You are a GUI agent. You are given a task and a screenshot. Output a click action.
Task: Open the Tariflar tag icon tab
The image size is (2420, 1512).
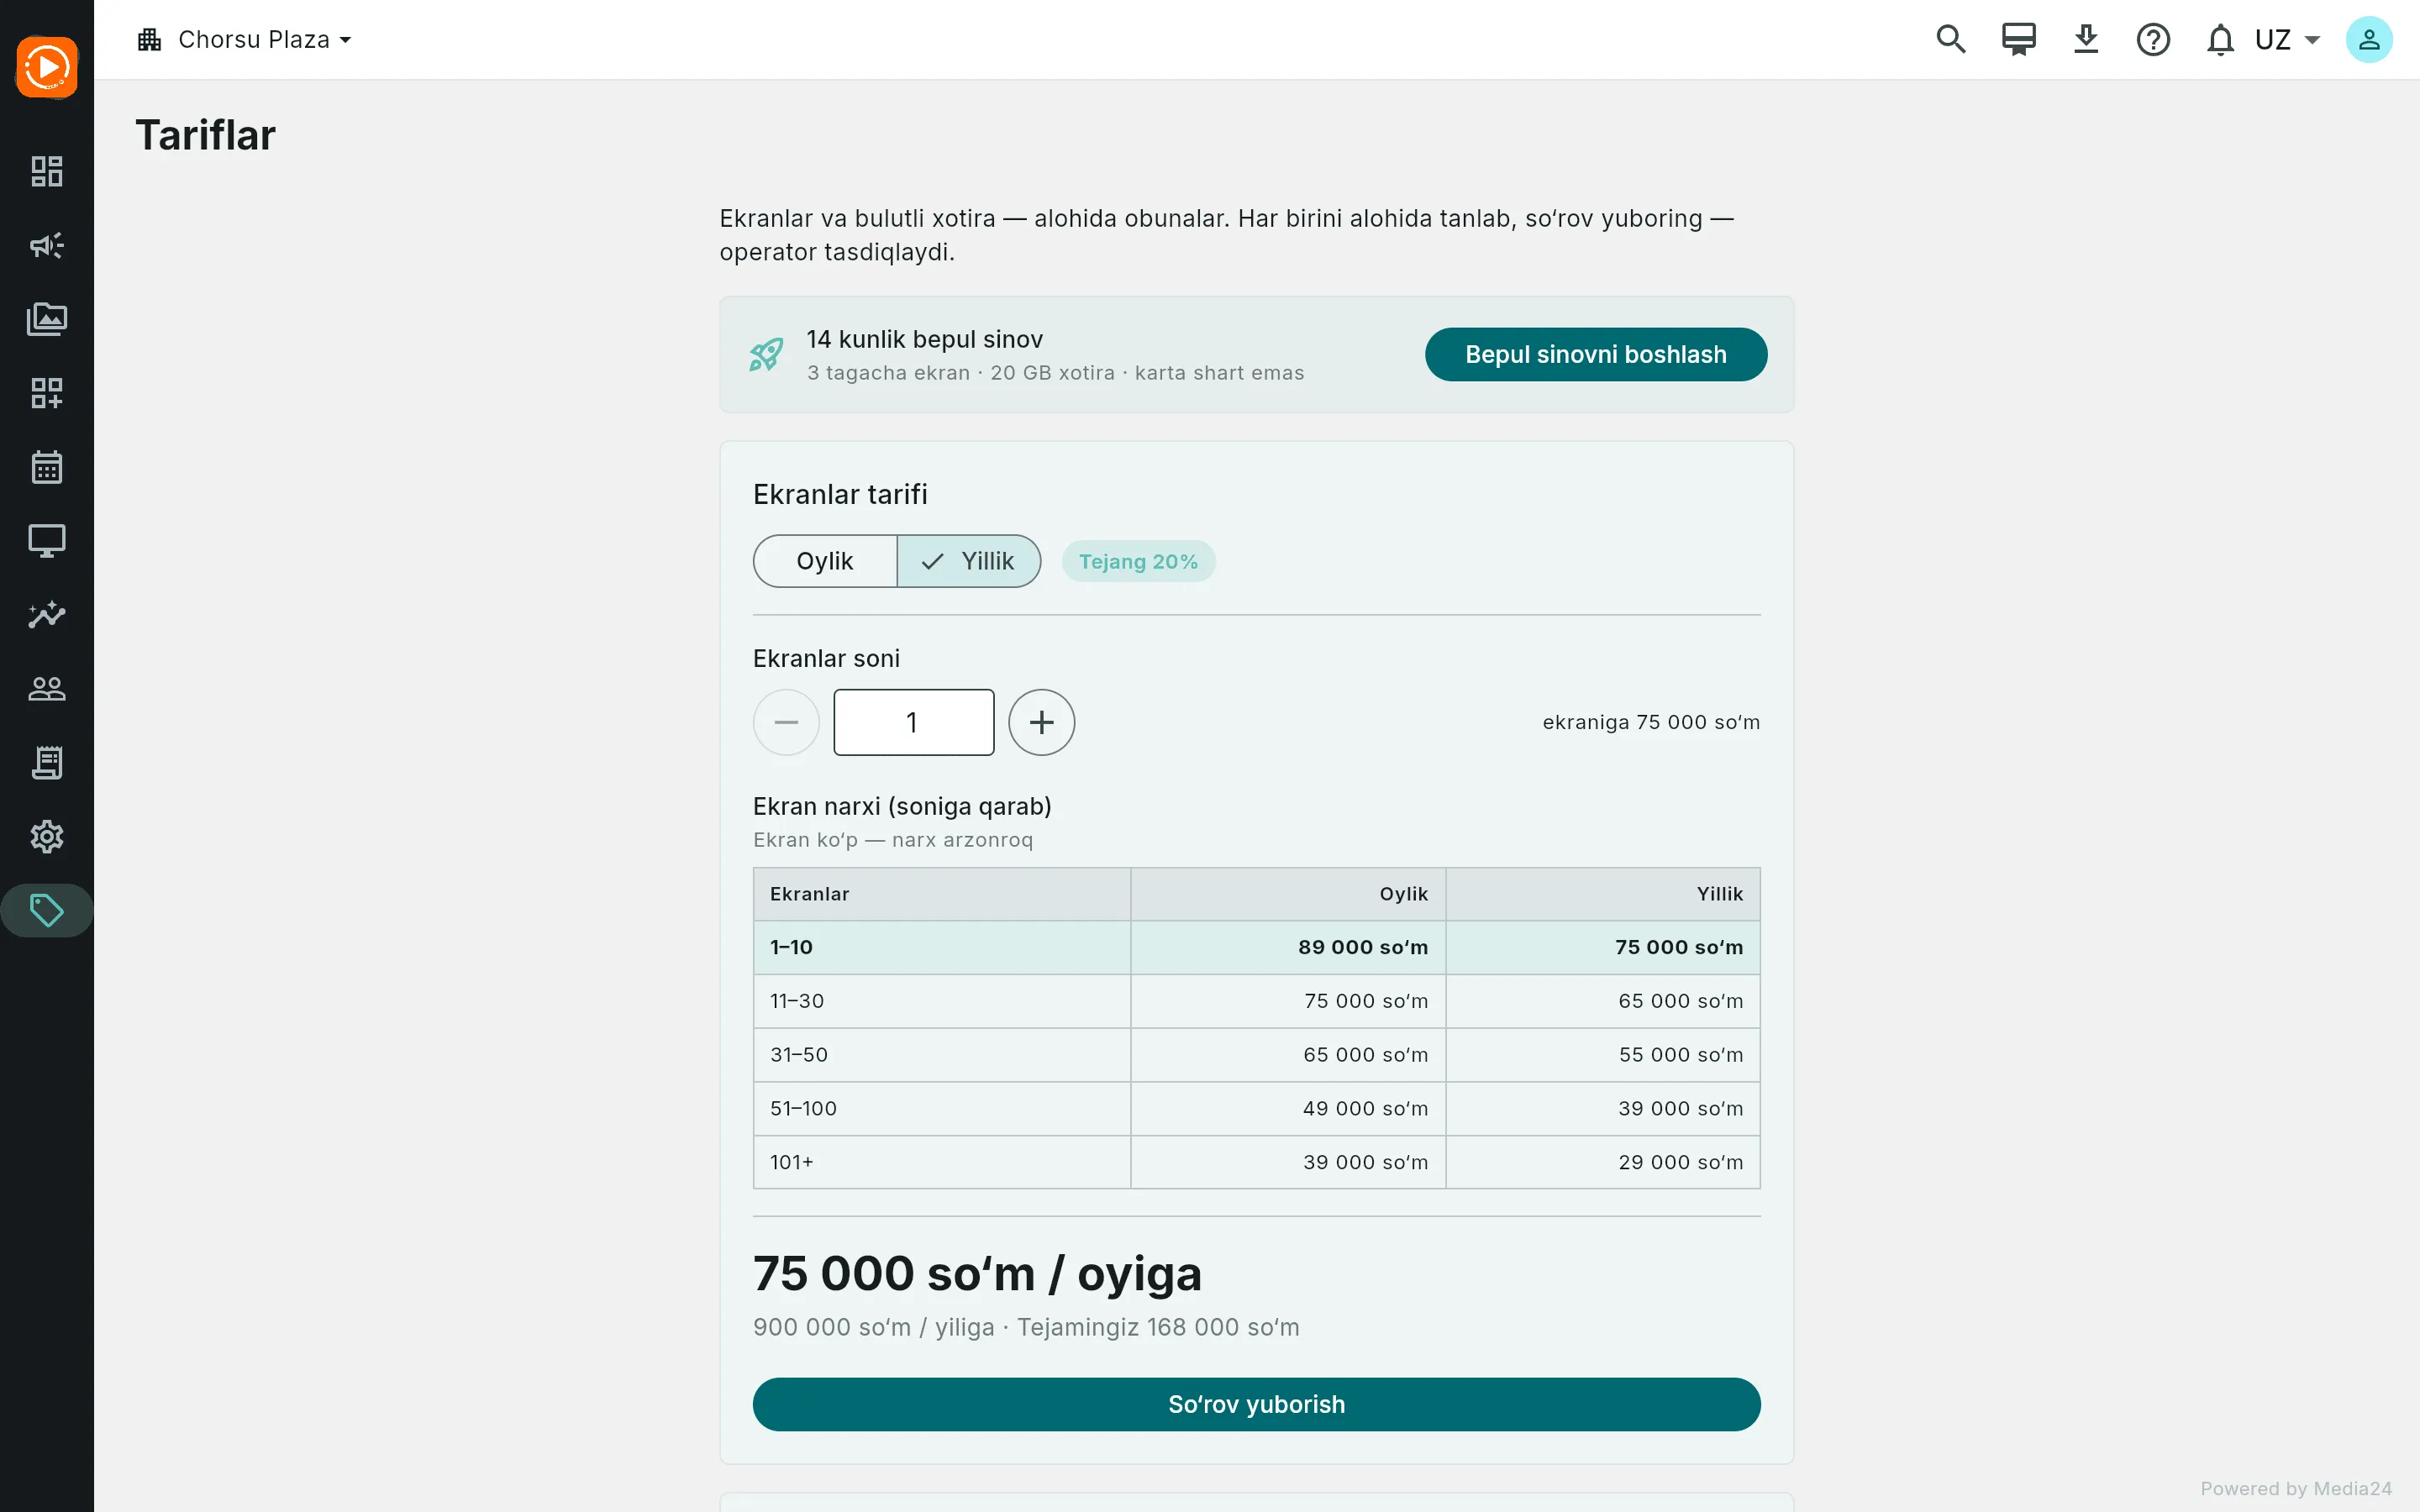coord(46,911)
